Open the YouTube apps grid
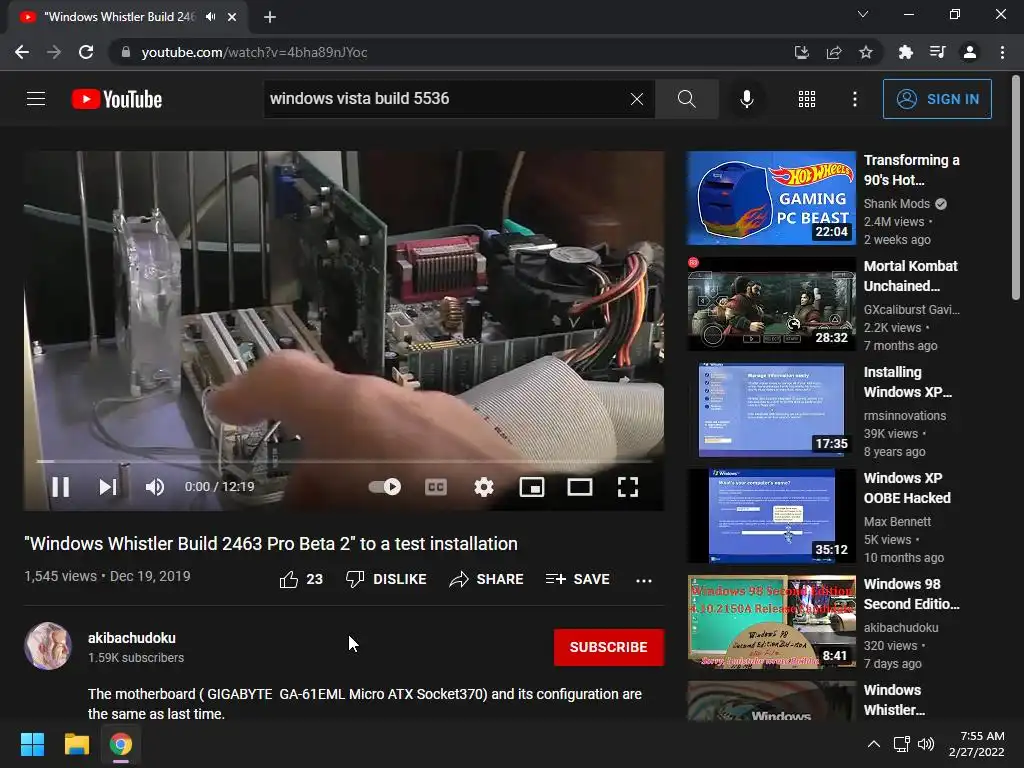The height and width of the screenshot is (768, 1024). tap(807, 99)
